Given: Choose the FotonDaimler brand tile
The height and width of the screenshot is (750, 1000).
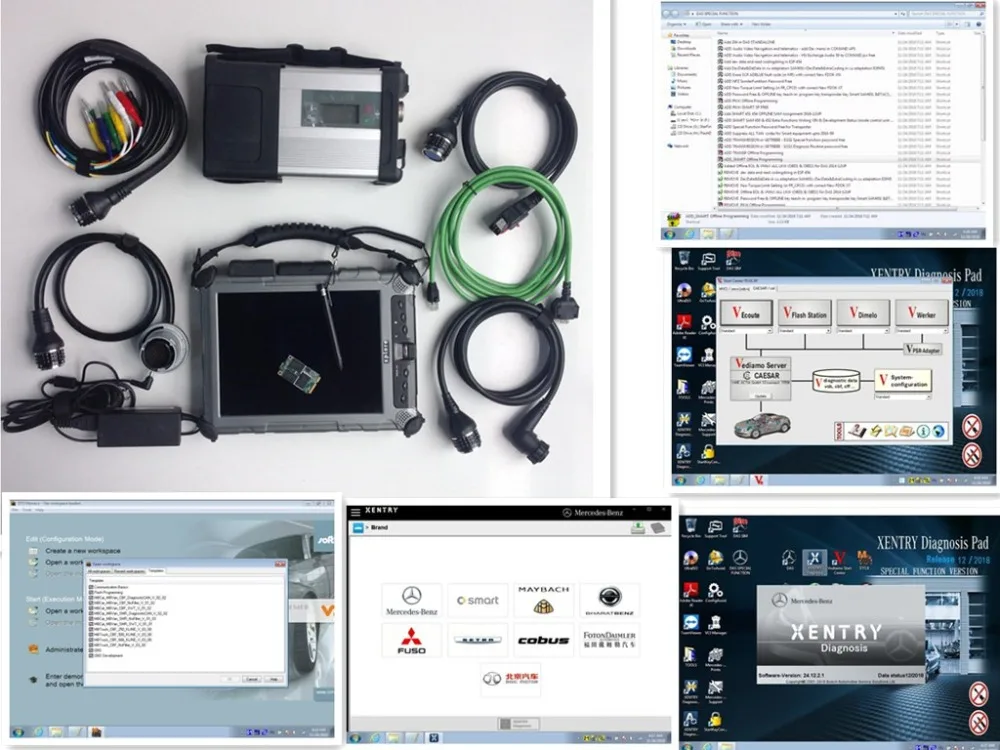Looking at the screenshot, I should (610, 640).
